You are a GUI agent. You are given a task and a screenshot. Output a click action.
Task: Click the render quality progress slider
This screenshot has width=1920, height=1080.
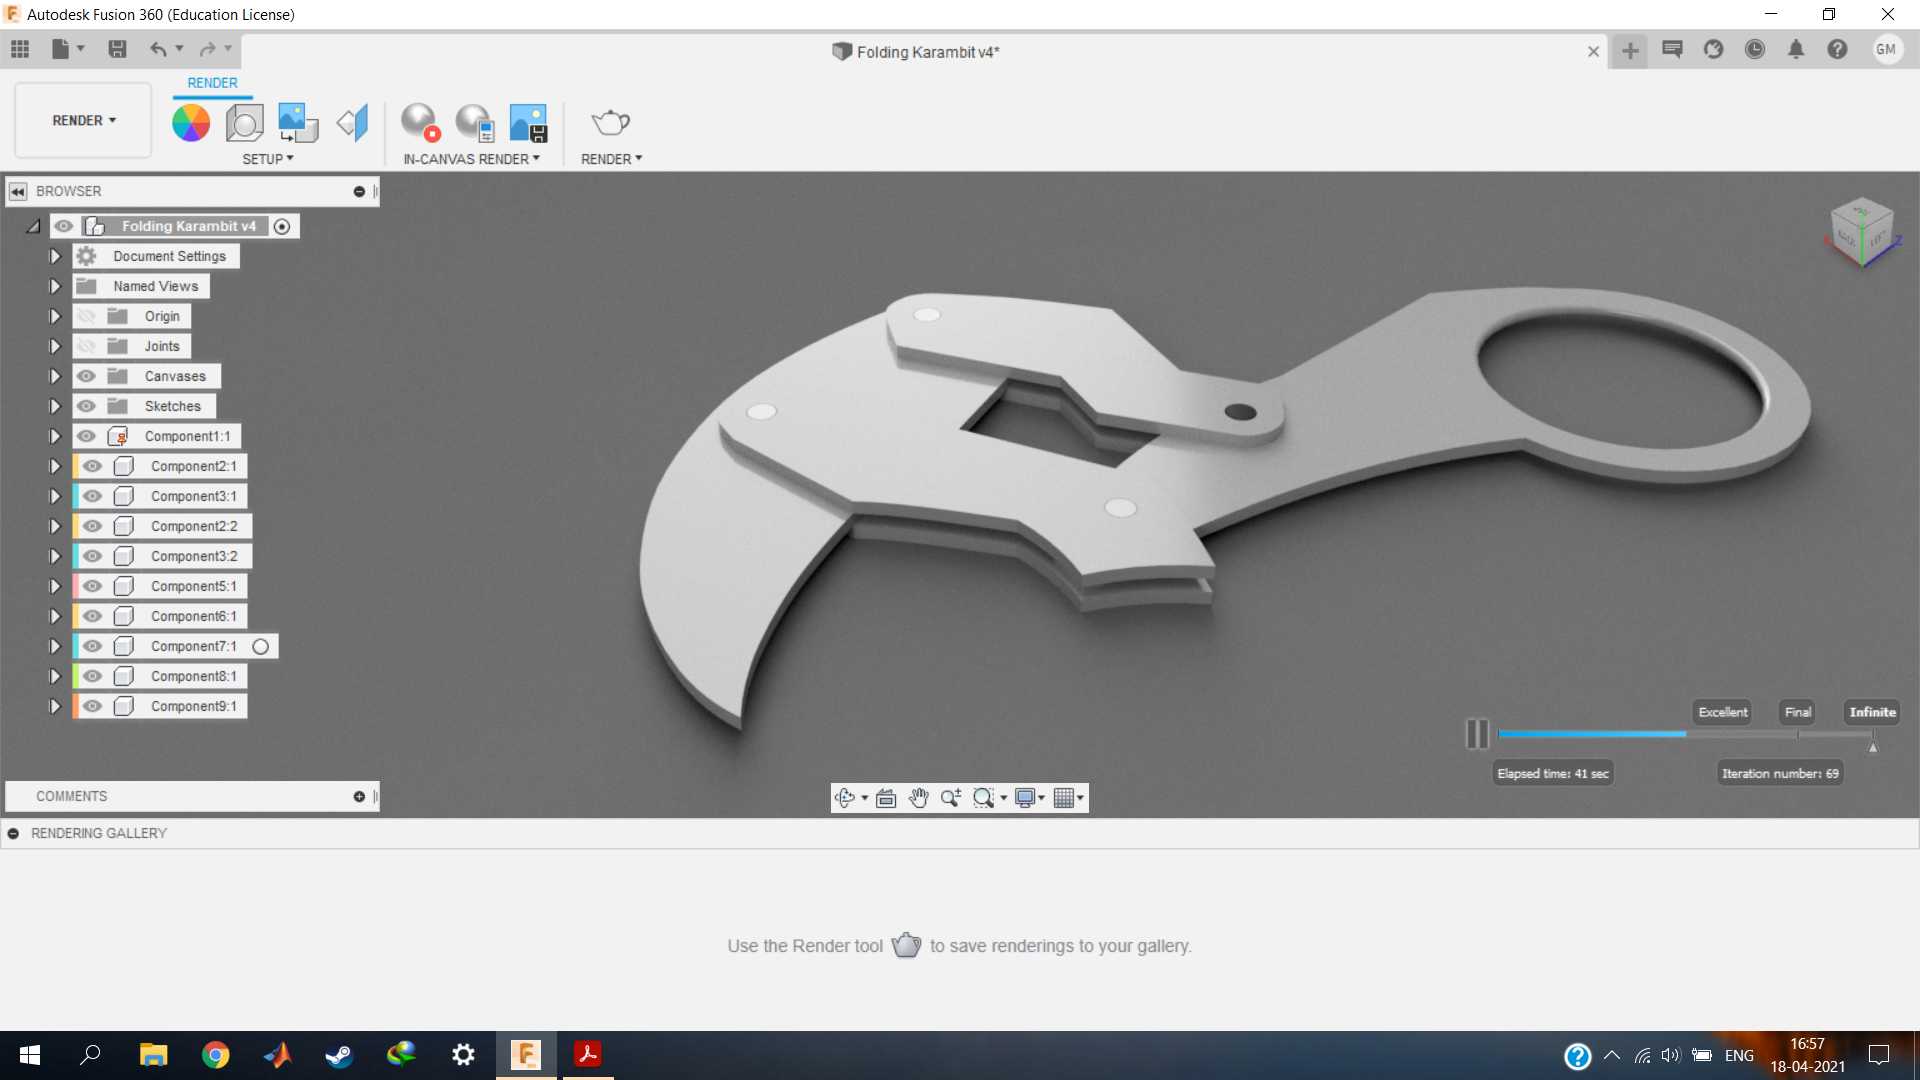point(1685,734)
